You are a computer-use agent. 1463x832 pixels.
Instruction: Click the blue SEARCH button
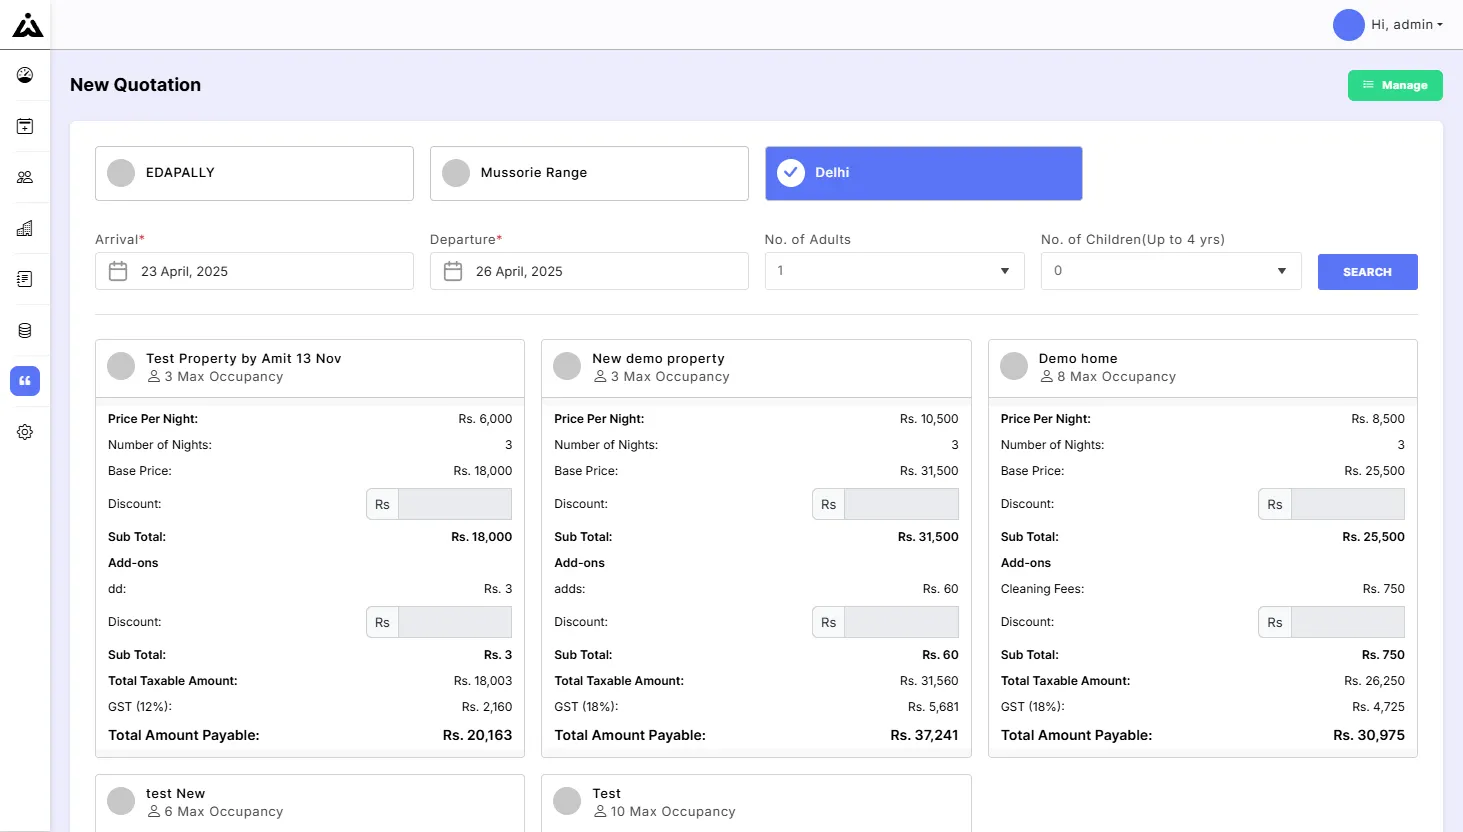point(1367,272)
